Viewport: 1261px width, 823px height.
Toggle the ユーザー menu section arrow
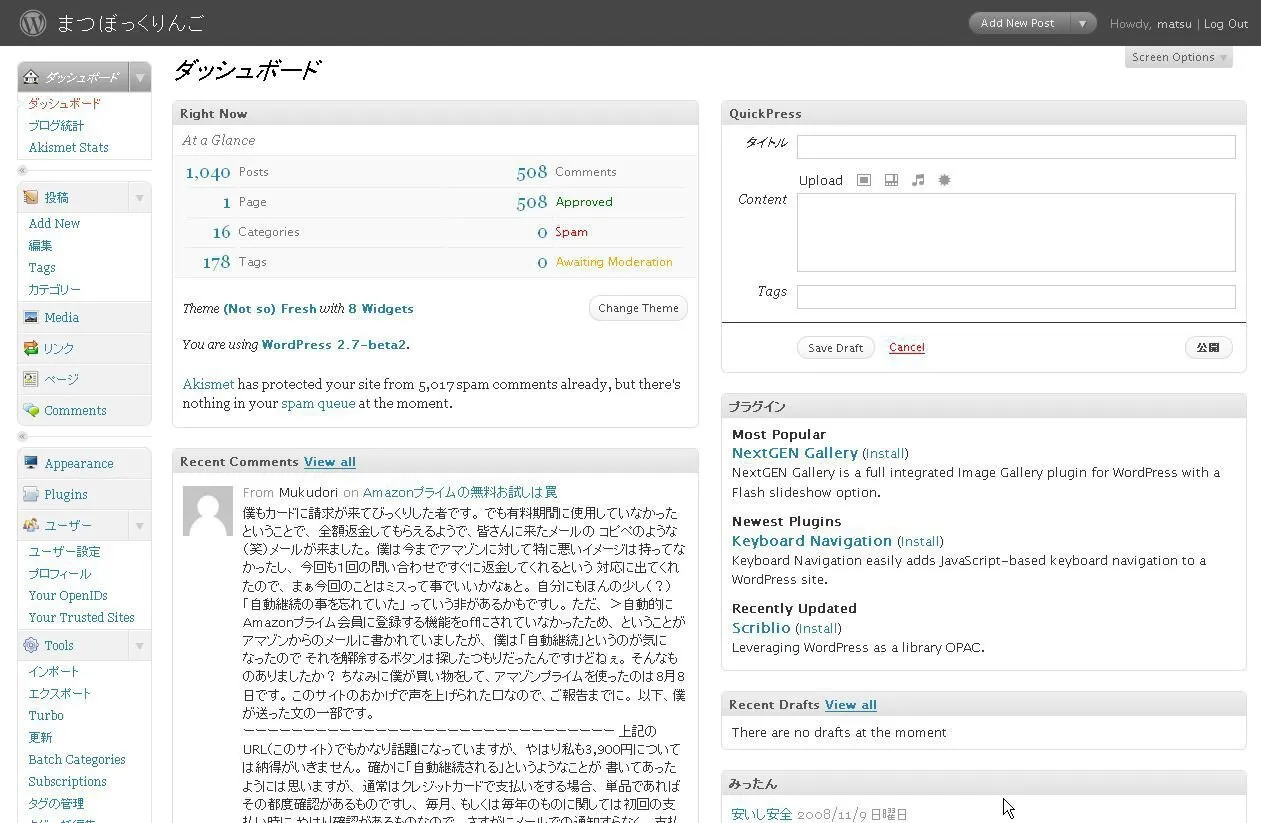click(139, 525)
